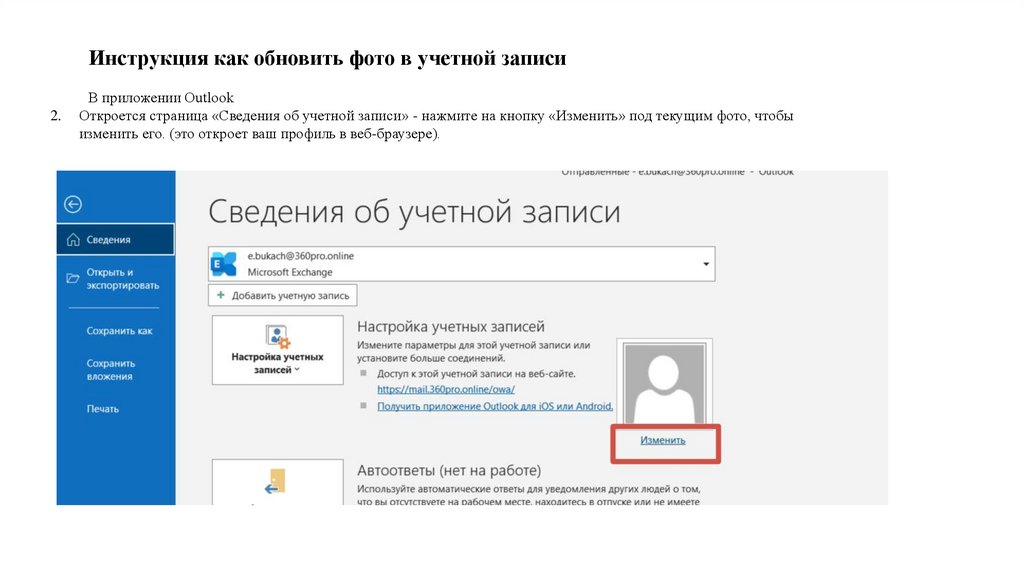Click the home icon beside Сведения
Image resolution: width=1024 pixels, height=574 pixels.
click(x=73, y=240)
